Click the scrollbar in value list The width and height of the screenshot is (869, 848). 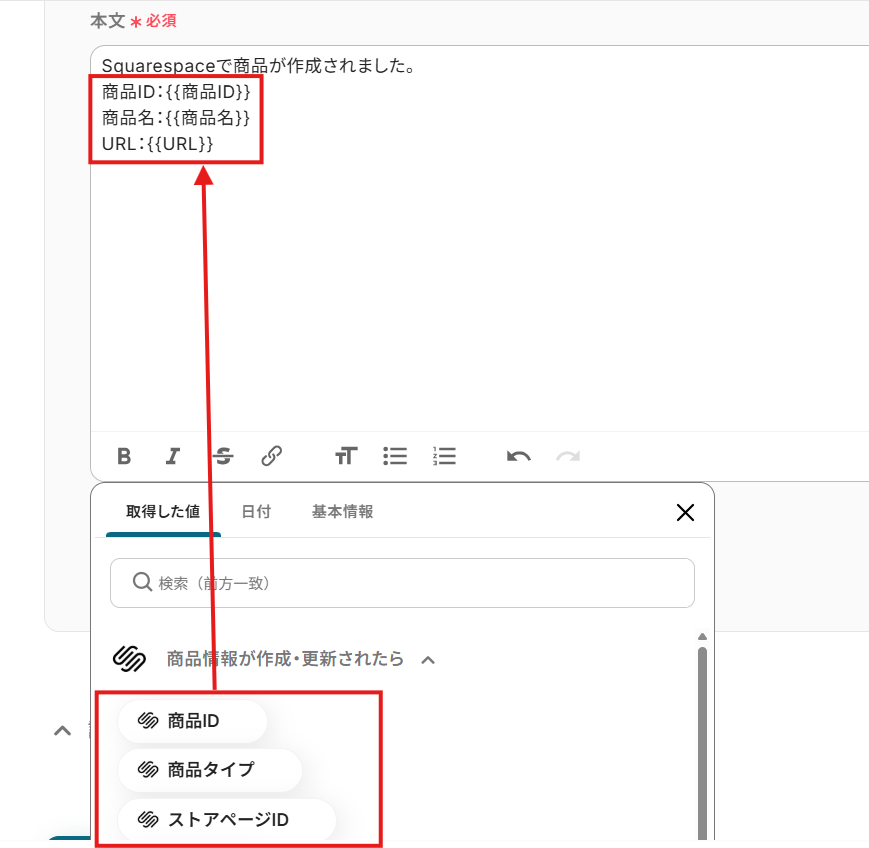tap(702, 743)
